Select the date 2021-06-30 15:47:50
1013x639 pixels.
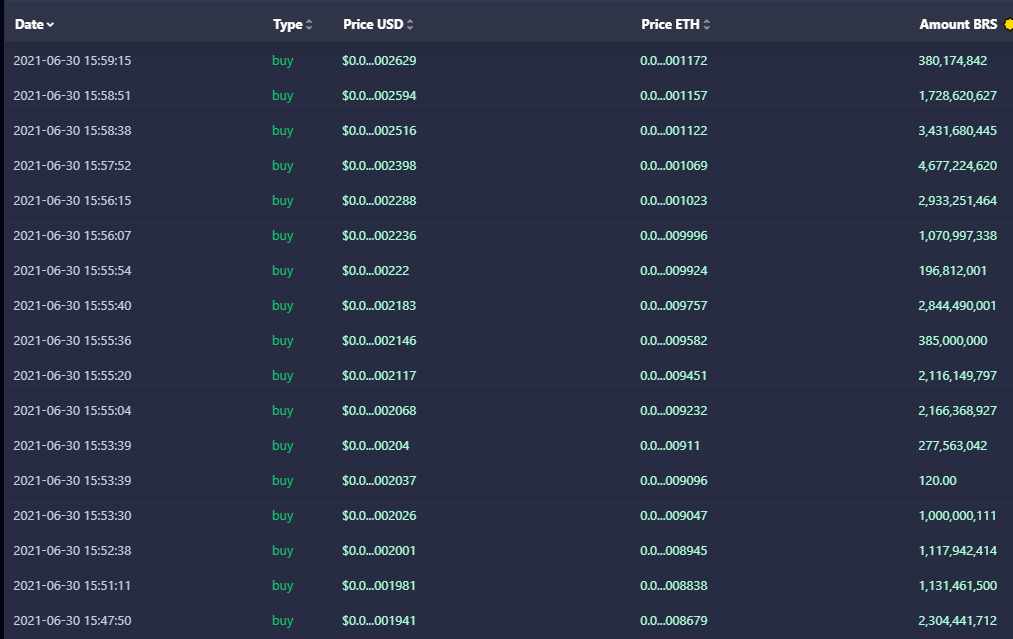(72, 620)
